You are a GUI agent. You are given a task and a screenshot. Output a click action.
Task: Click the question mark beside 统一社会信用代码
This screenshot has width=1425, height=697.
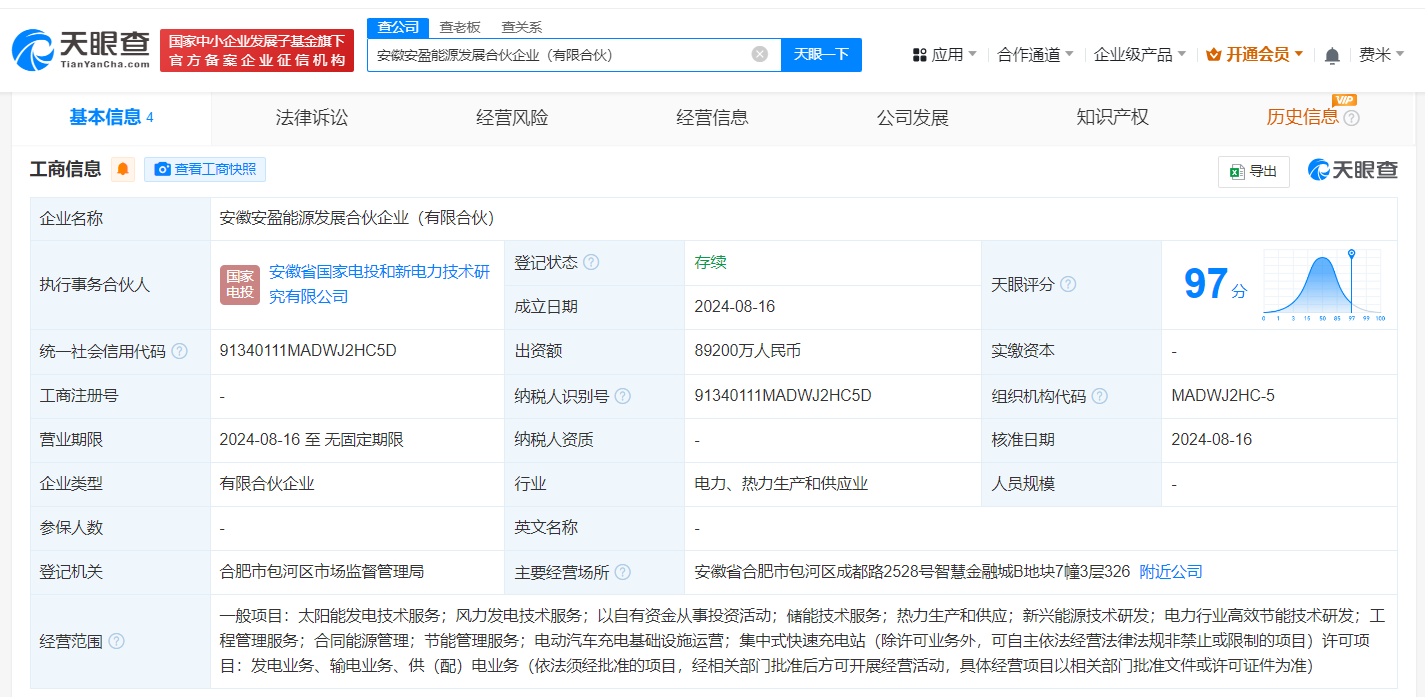tap(180, 351)
